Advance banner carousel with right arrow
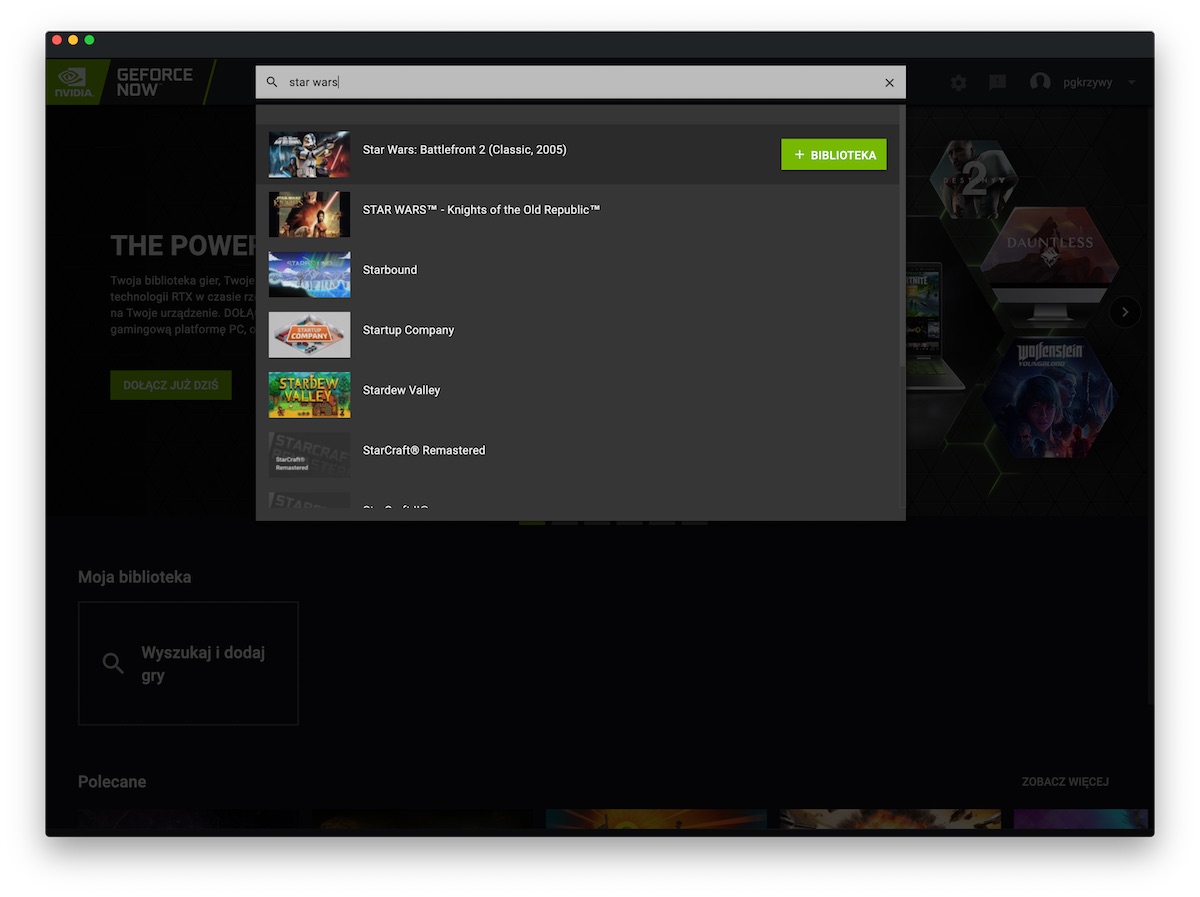This screenshot has height=897, width=1200. (1124, 312)
